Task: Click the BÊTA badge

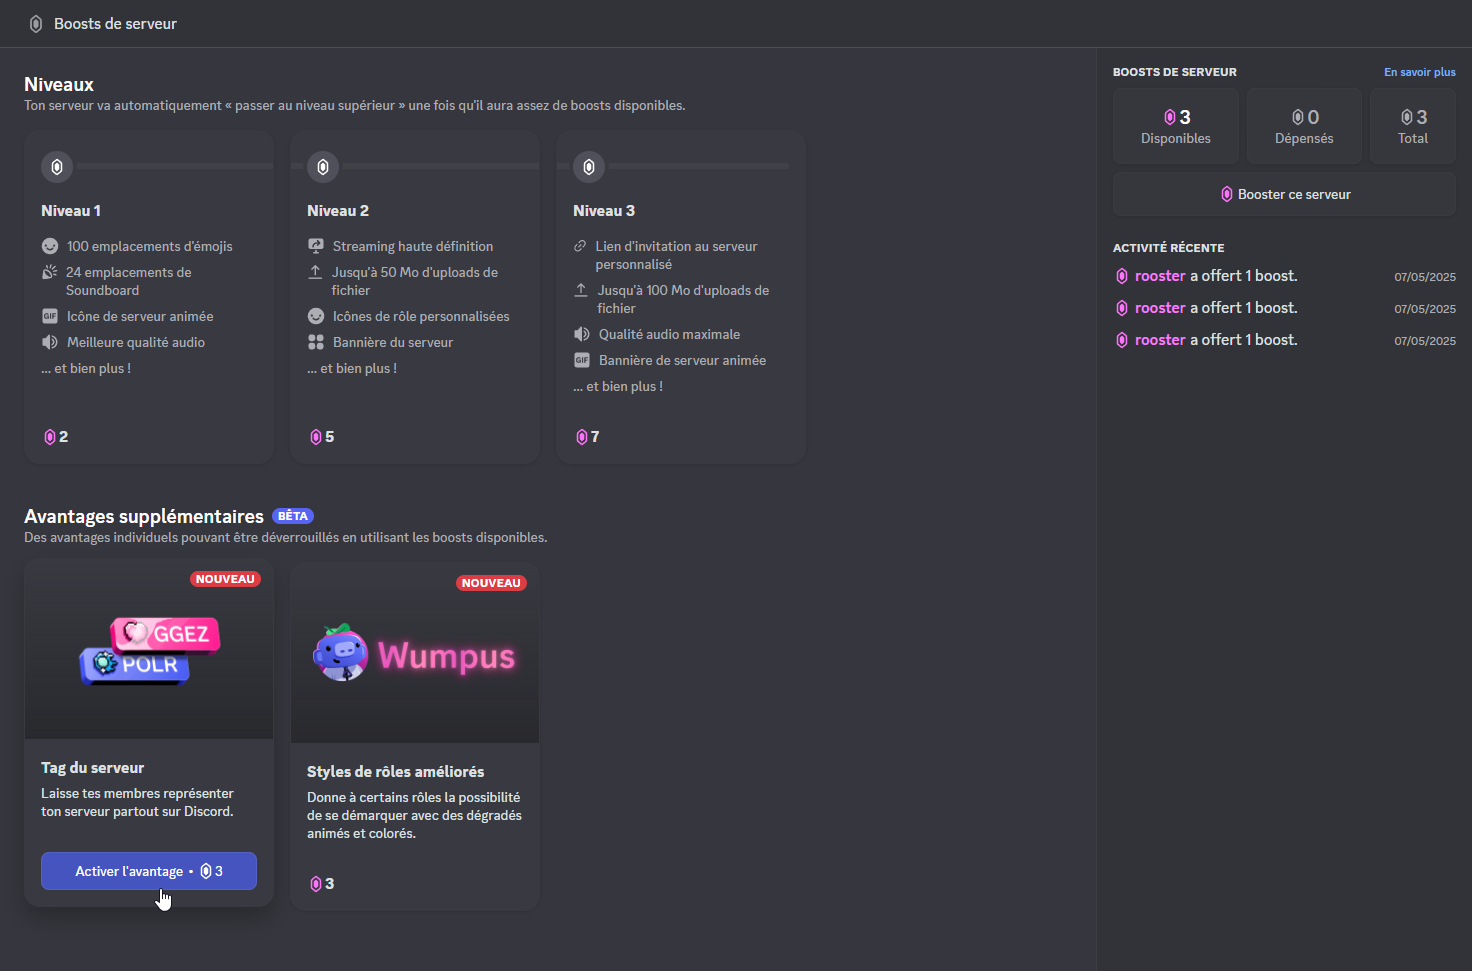Action: click(293, 516)
